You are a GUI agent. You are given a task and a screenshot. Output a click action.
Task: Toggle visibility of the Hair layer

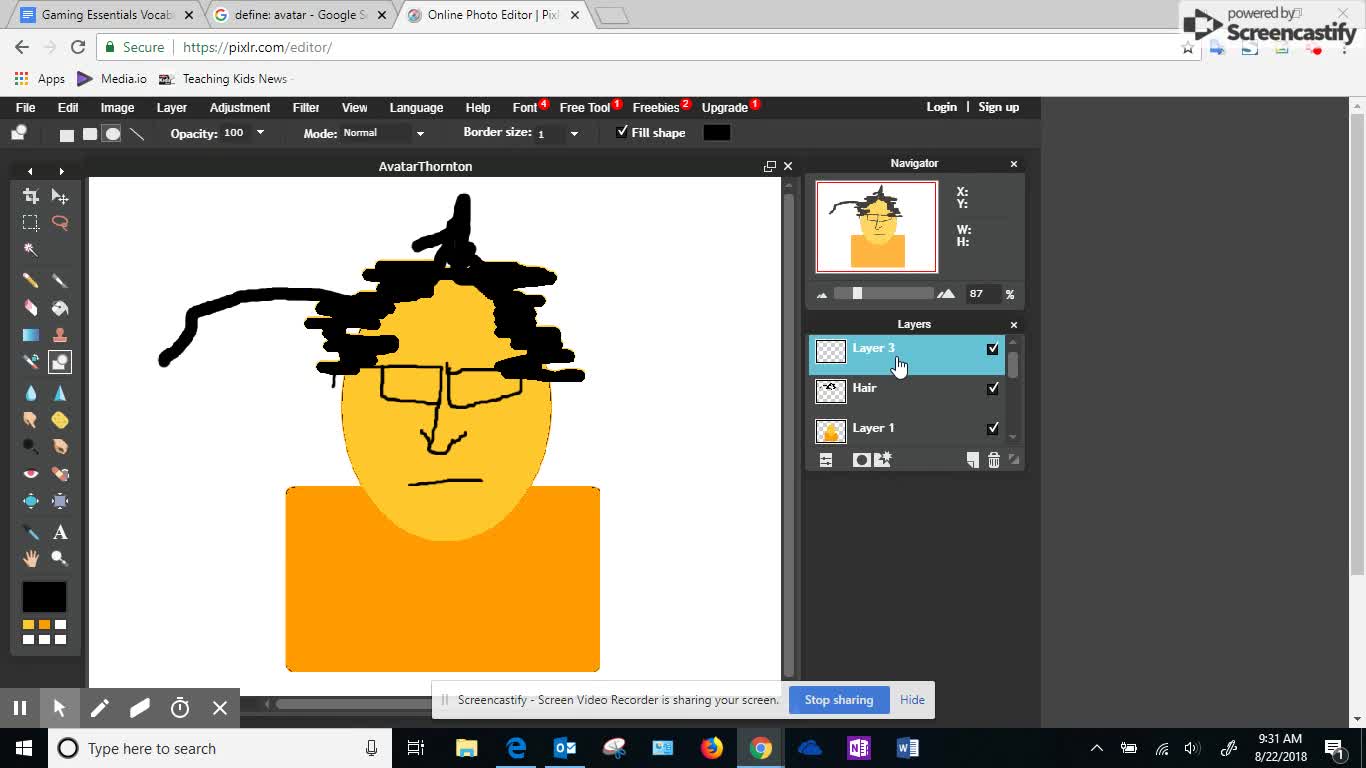[x=992, y=388]
